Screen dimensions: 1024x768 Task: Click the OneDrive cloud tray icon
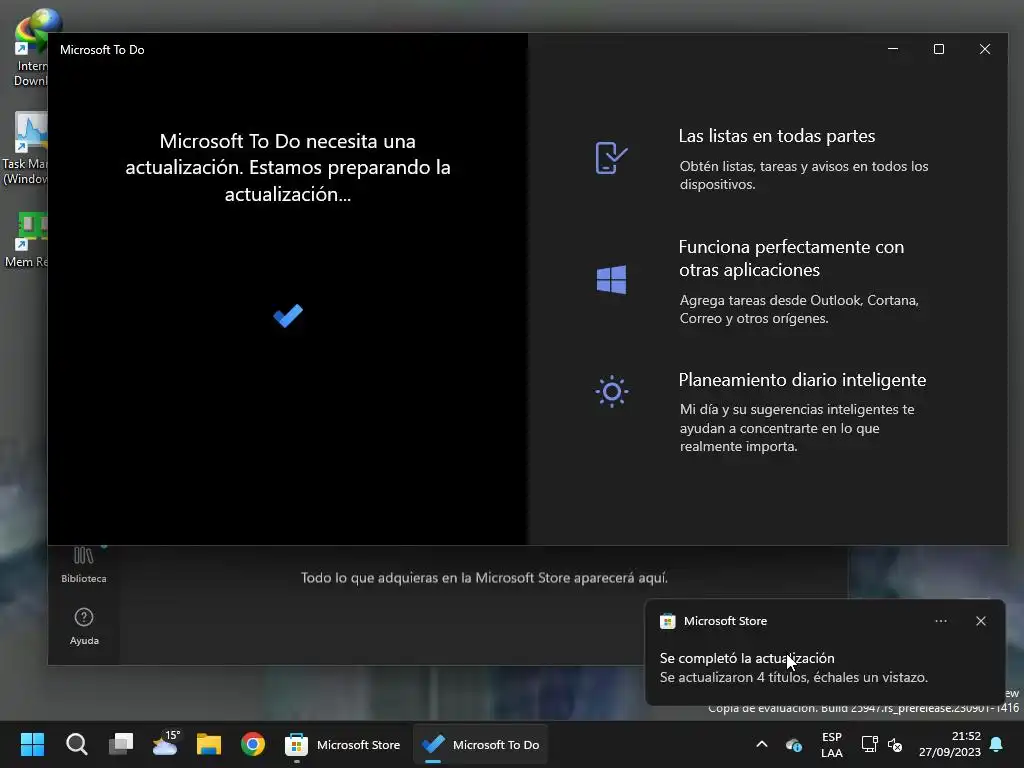coord(793,744)
